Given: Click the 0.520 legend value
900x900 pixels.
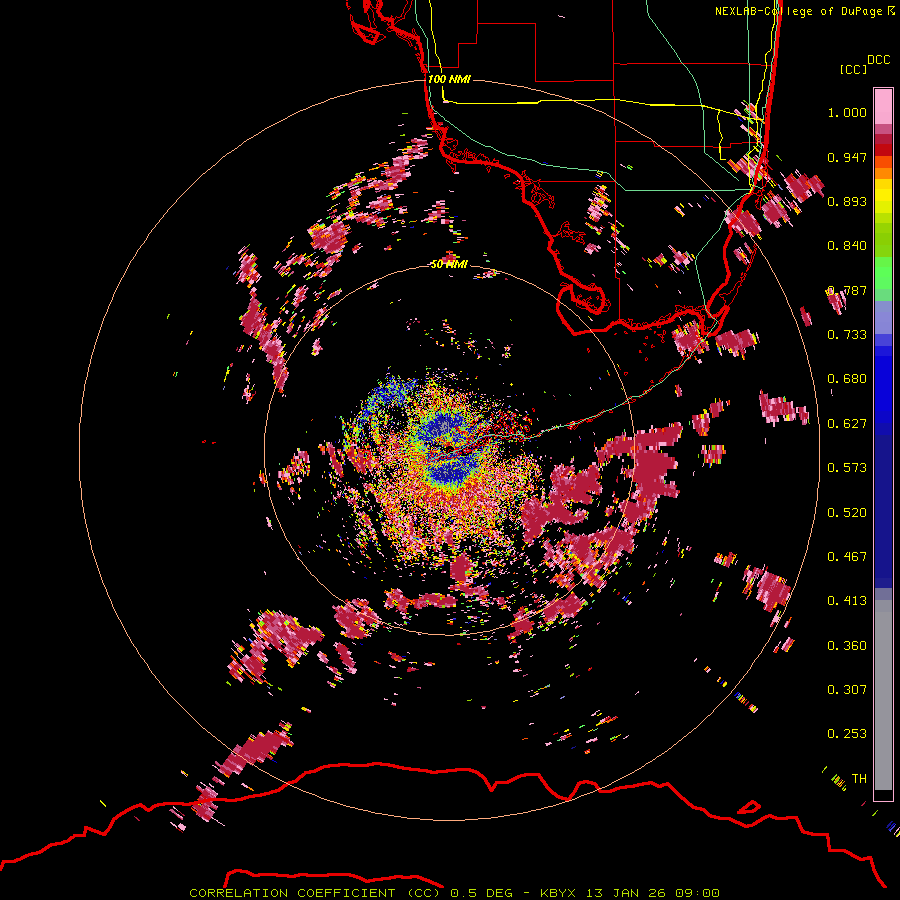Looking at the screenshot, I should [847, 513].
